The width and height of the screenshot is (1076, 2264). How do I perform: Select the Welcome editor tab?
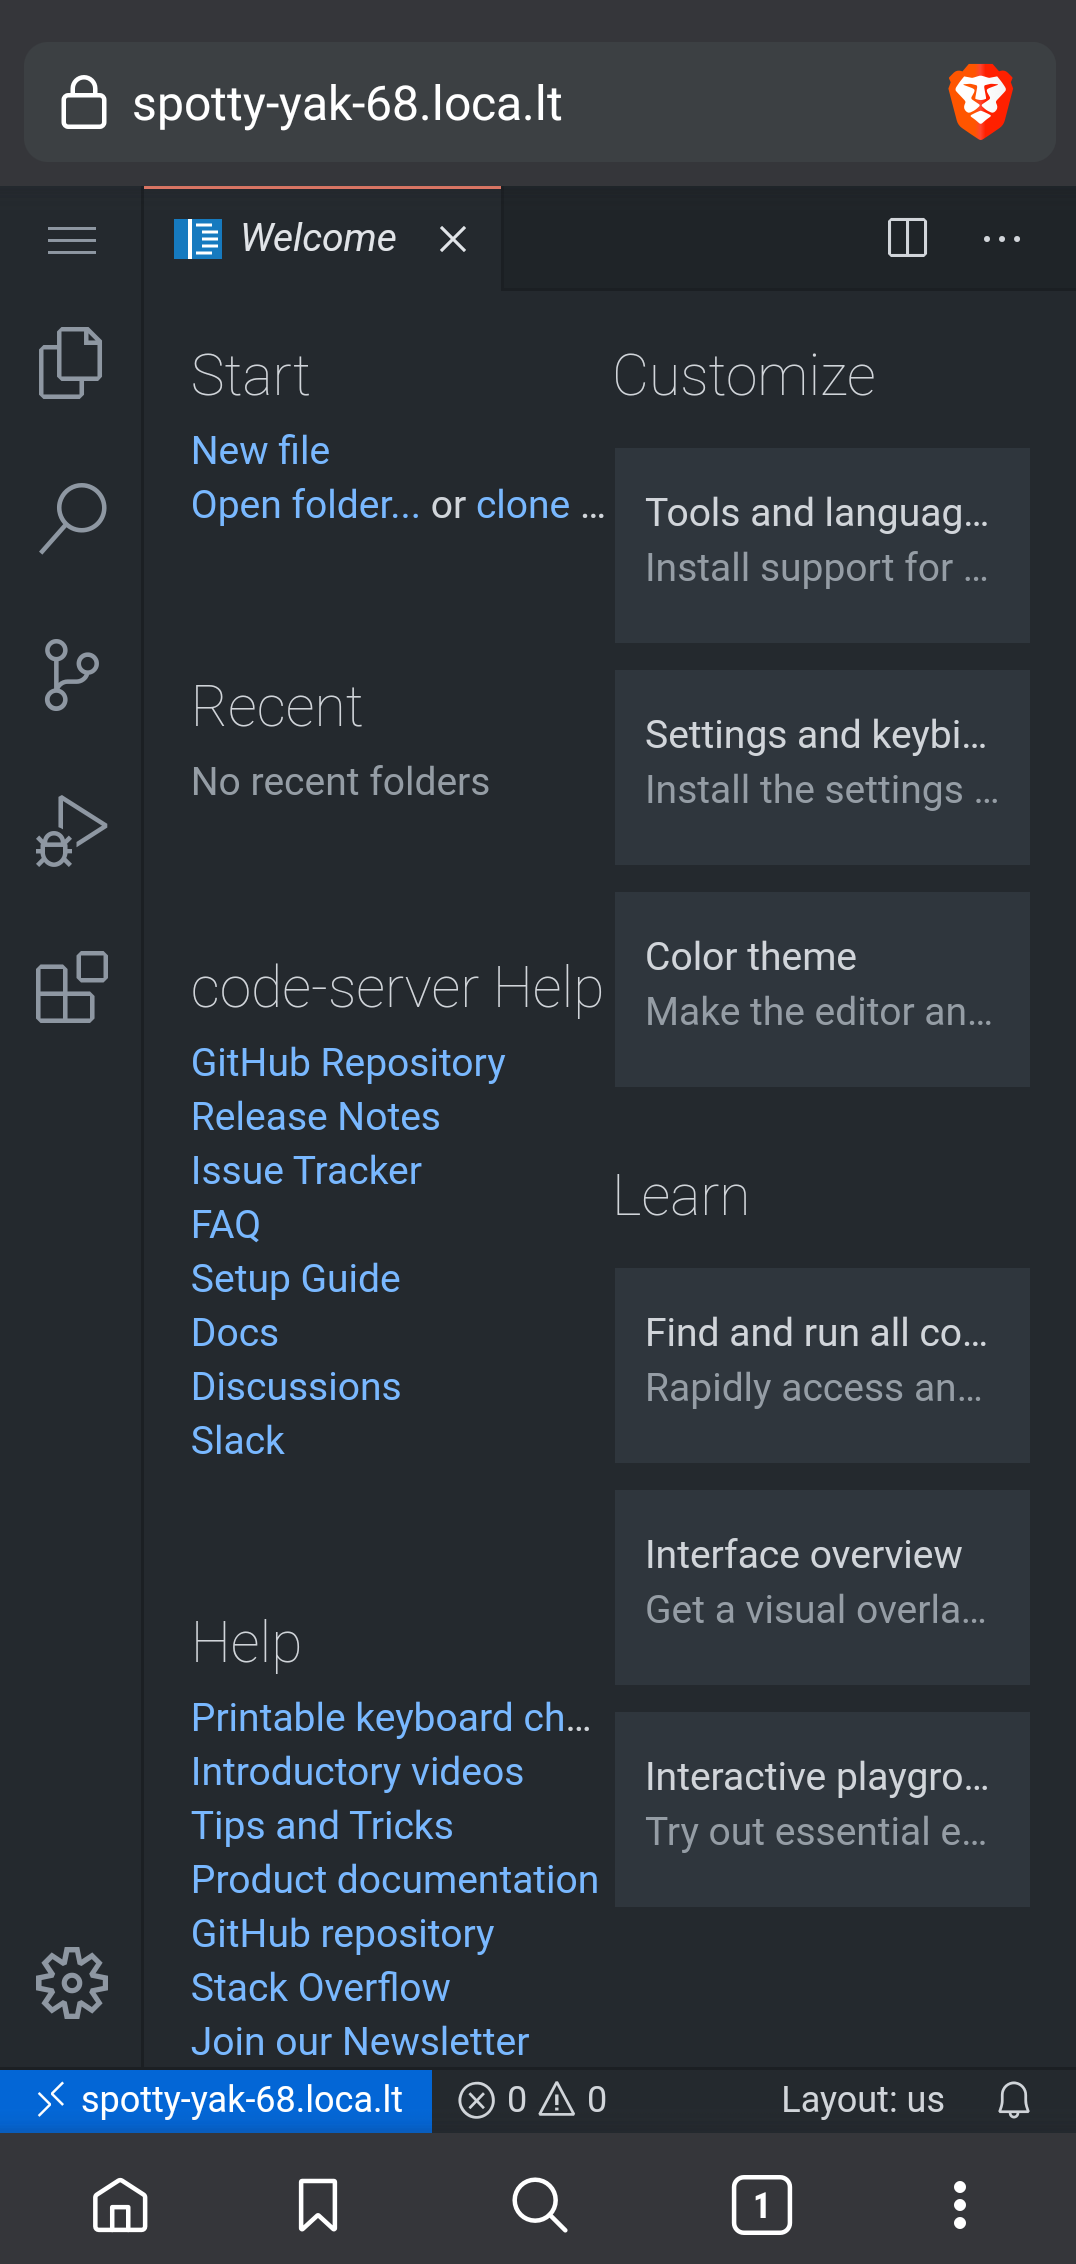pos(322,239)
